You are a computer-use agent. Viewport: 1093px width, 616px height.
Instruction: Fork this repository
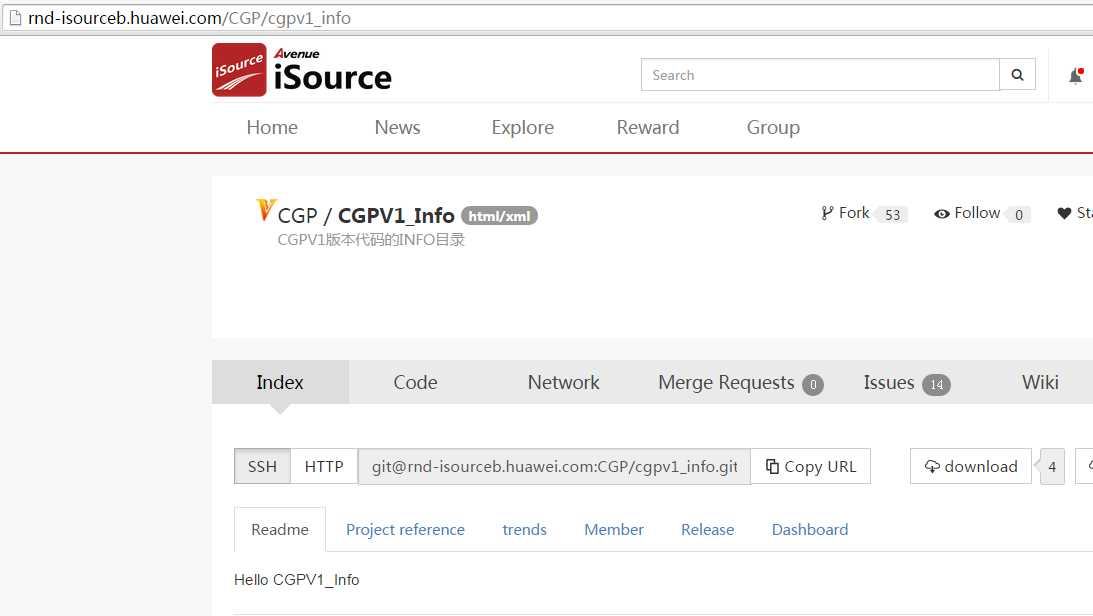tap(845, 213)
